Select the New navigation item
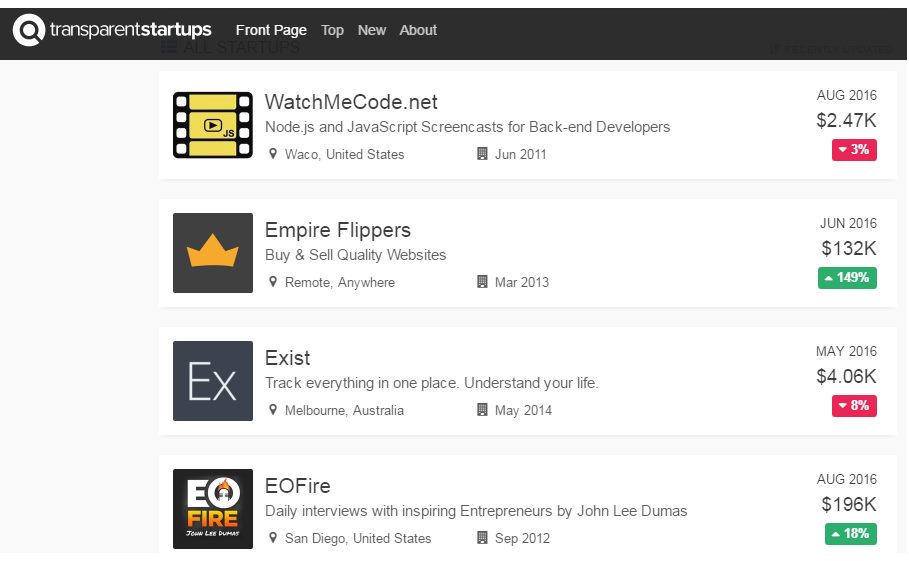Viewport: 909px width, 561px height. point(372,30)
